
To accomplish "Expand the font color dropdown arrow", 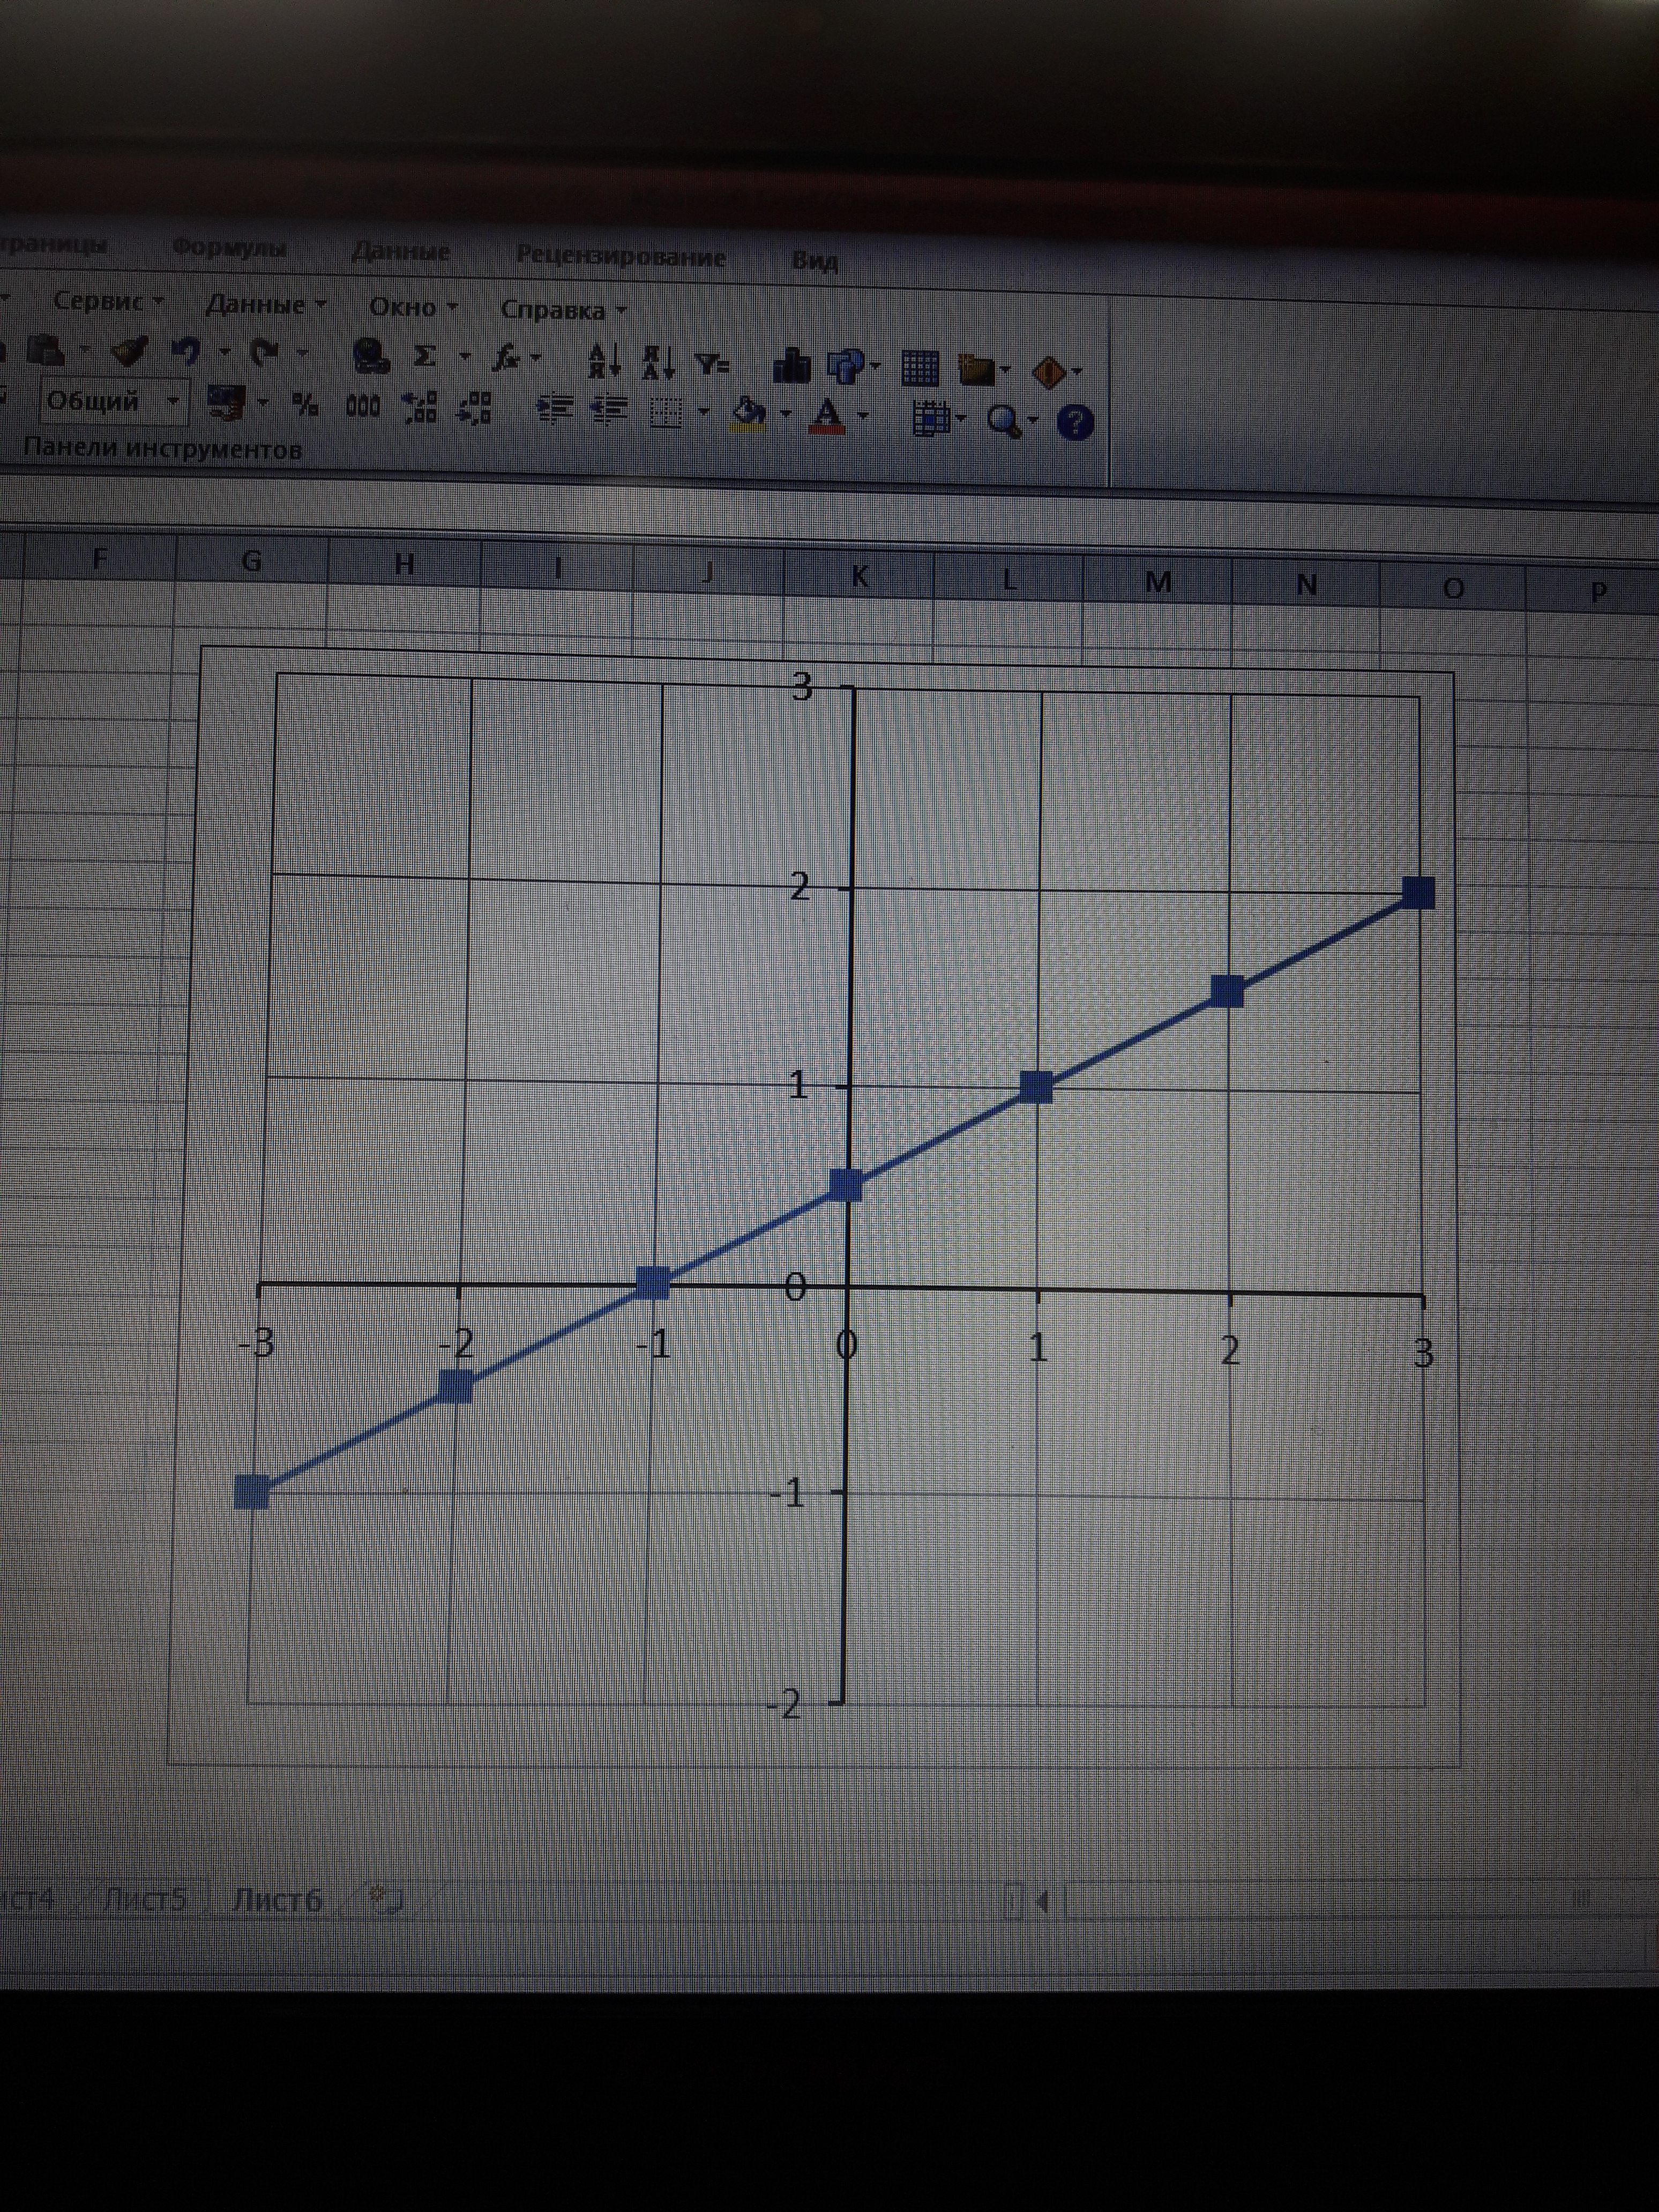I will (x=863, y=416).
